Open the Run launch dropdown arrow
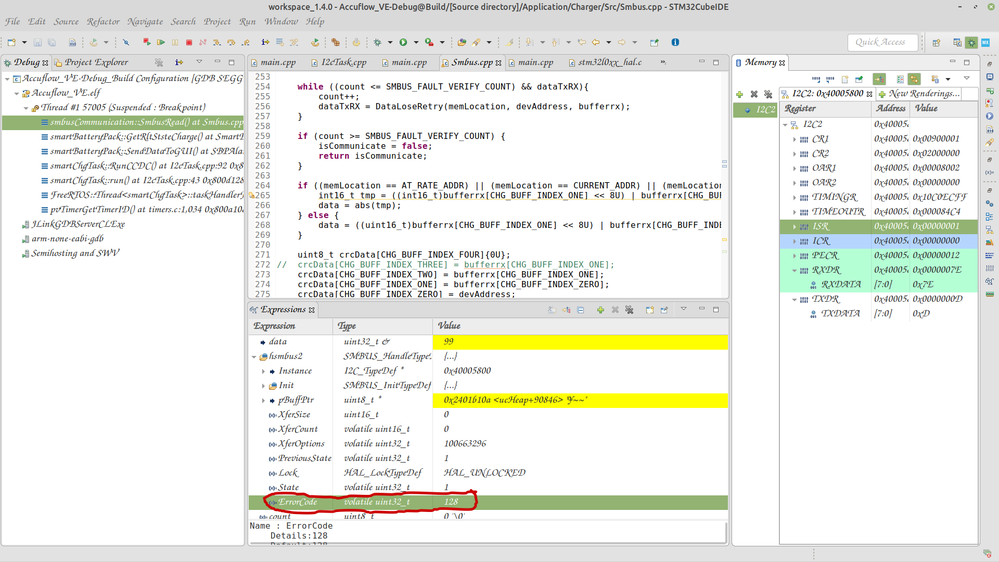 coord(415,43)
